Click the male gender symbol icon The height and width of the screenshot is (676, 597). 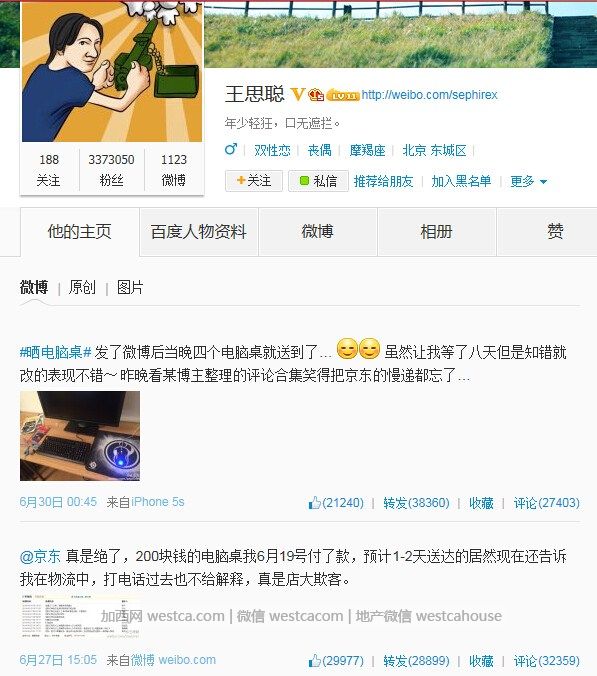click(x=231, y=150)
